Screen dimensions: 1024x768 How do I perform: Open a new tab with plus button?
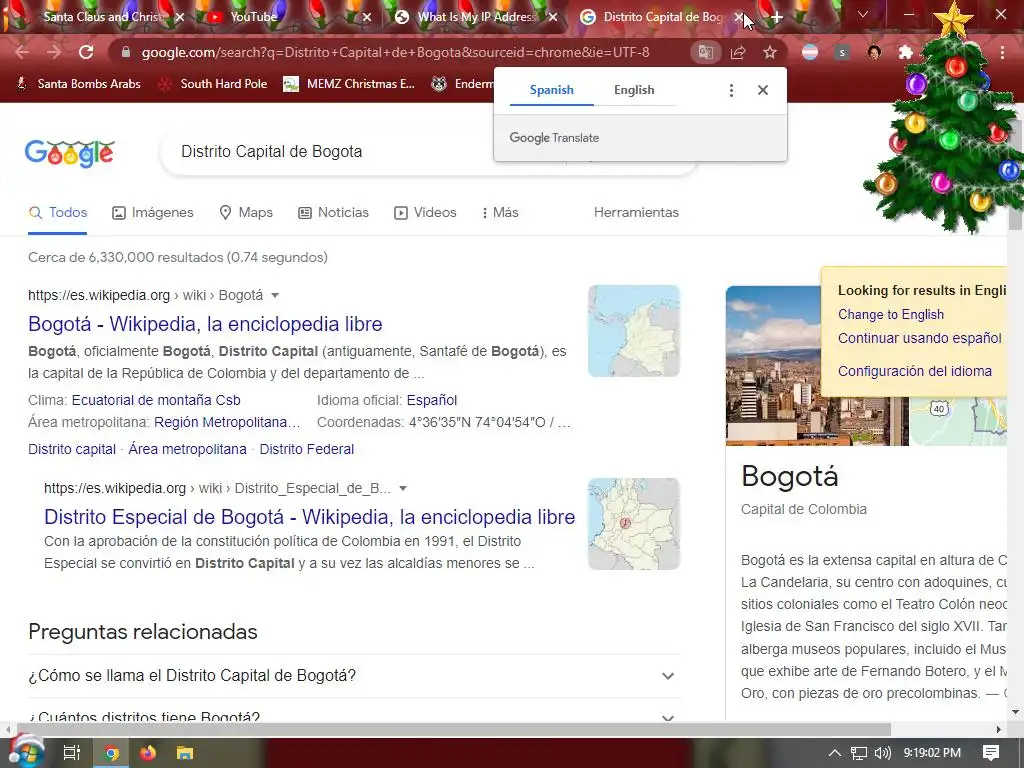click(x=776, y=18)
